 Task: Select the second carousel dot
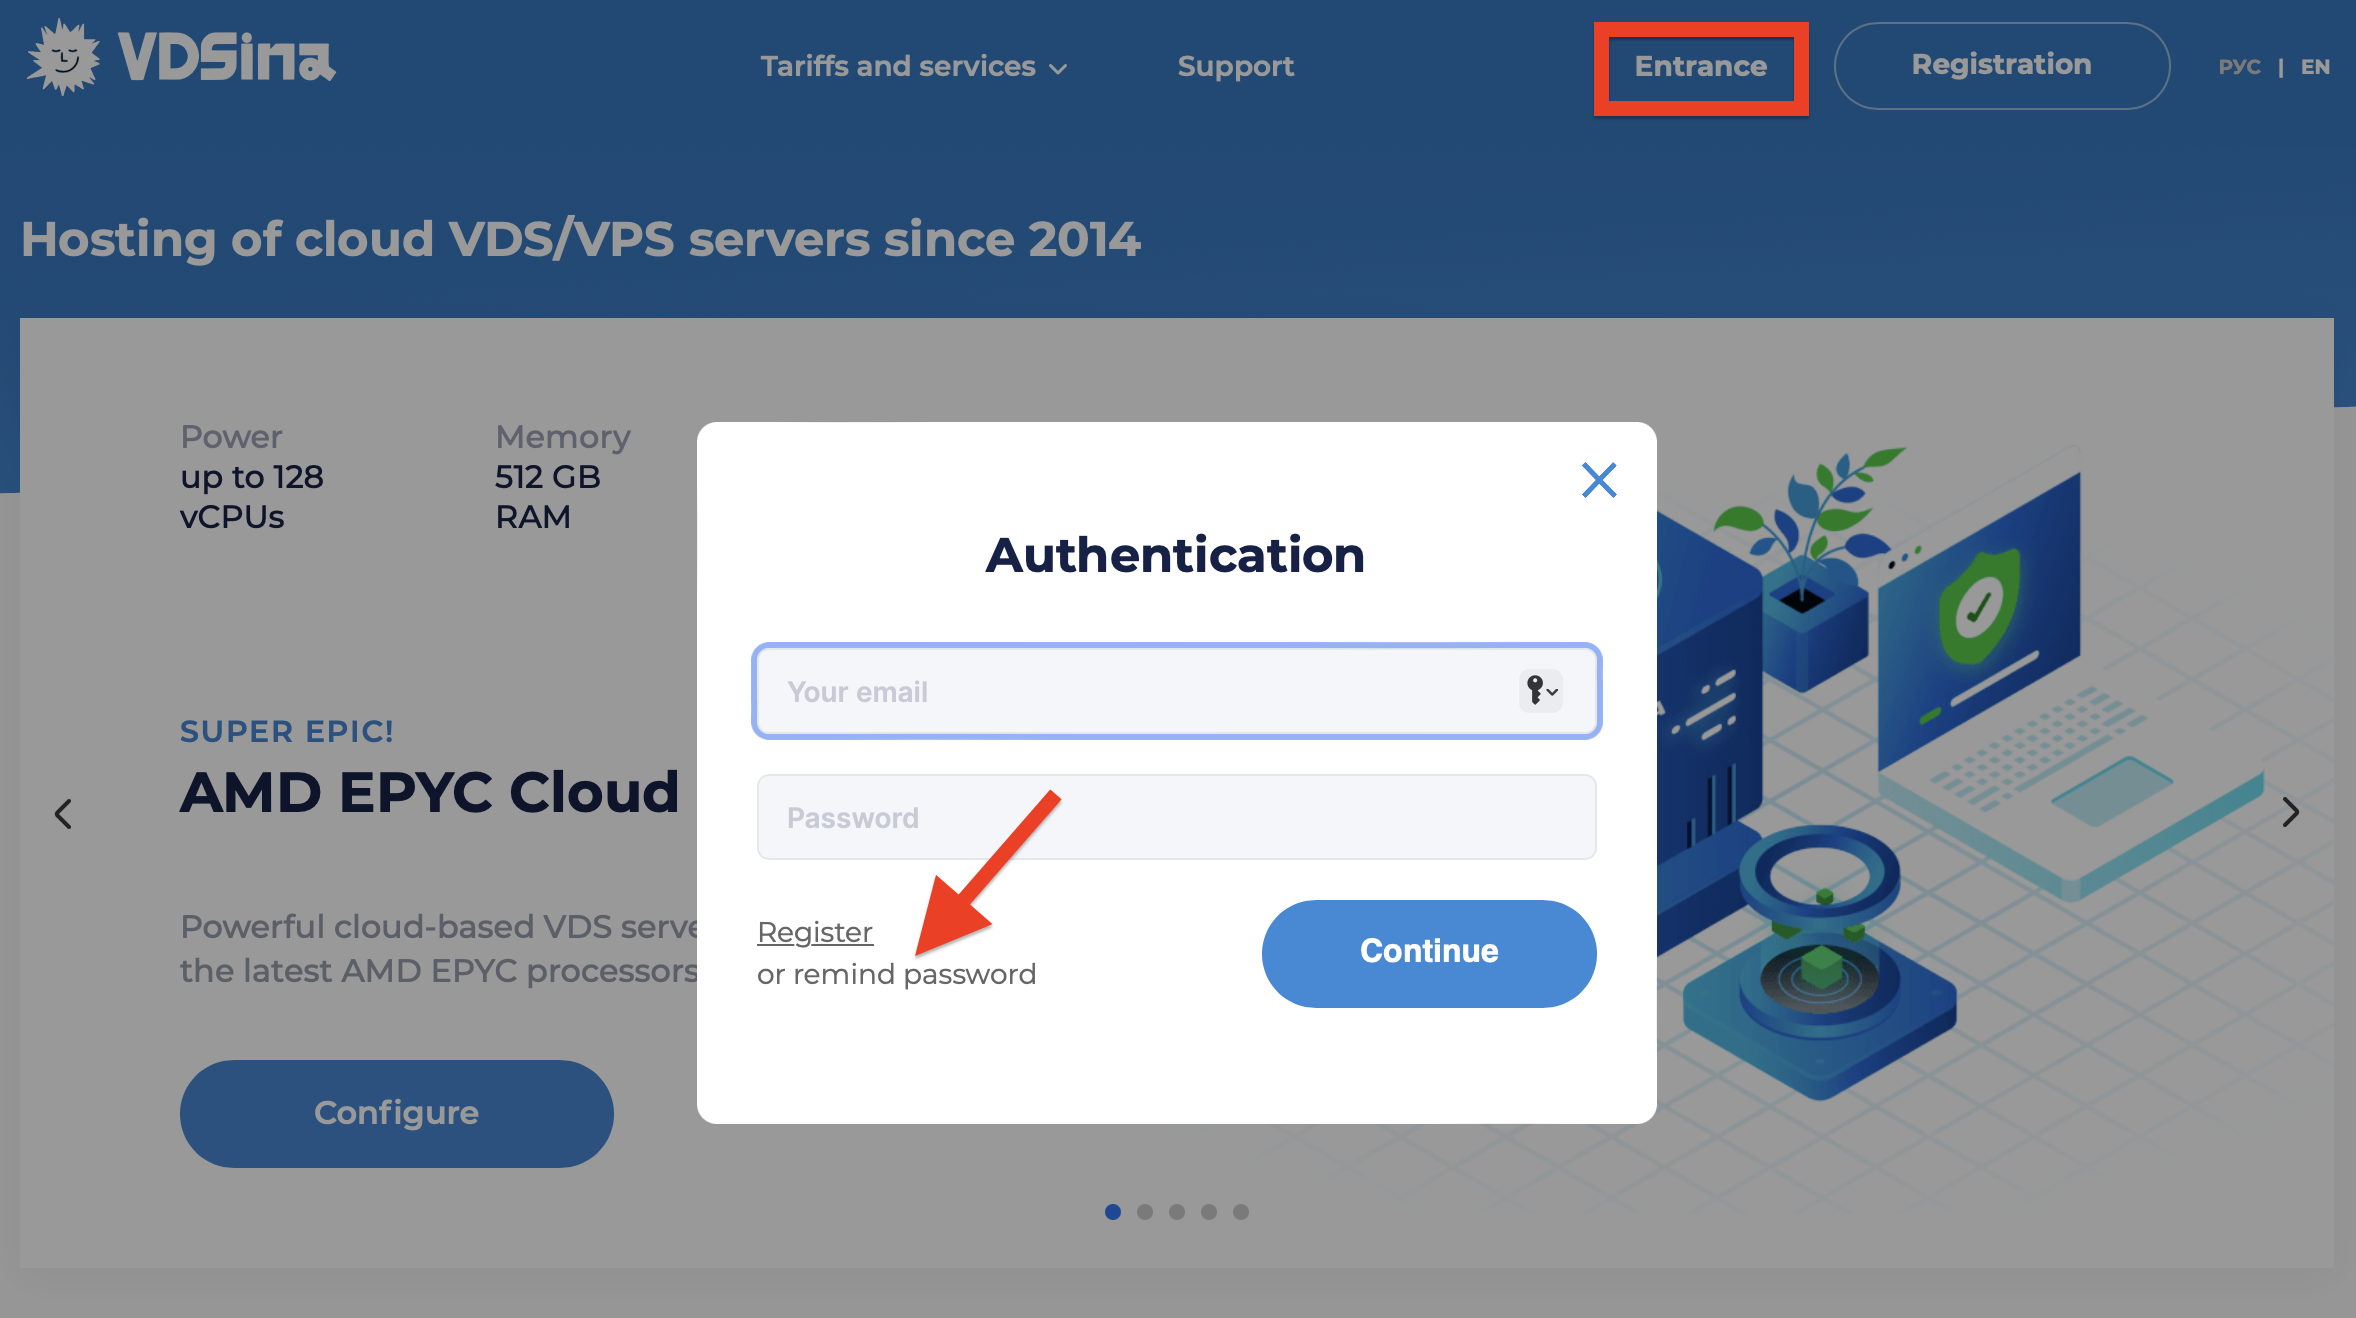[1145, 1212]
